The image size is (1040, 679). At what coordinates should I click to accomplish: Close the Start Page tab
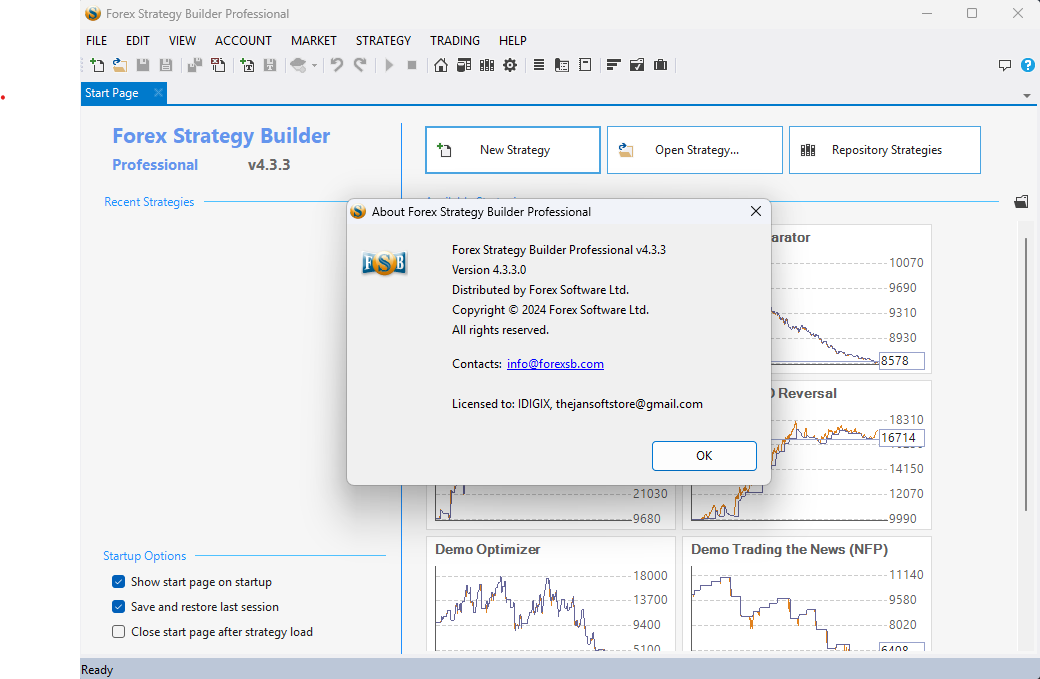pos(158,93)
